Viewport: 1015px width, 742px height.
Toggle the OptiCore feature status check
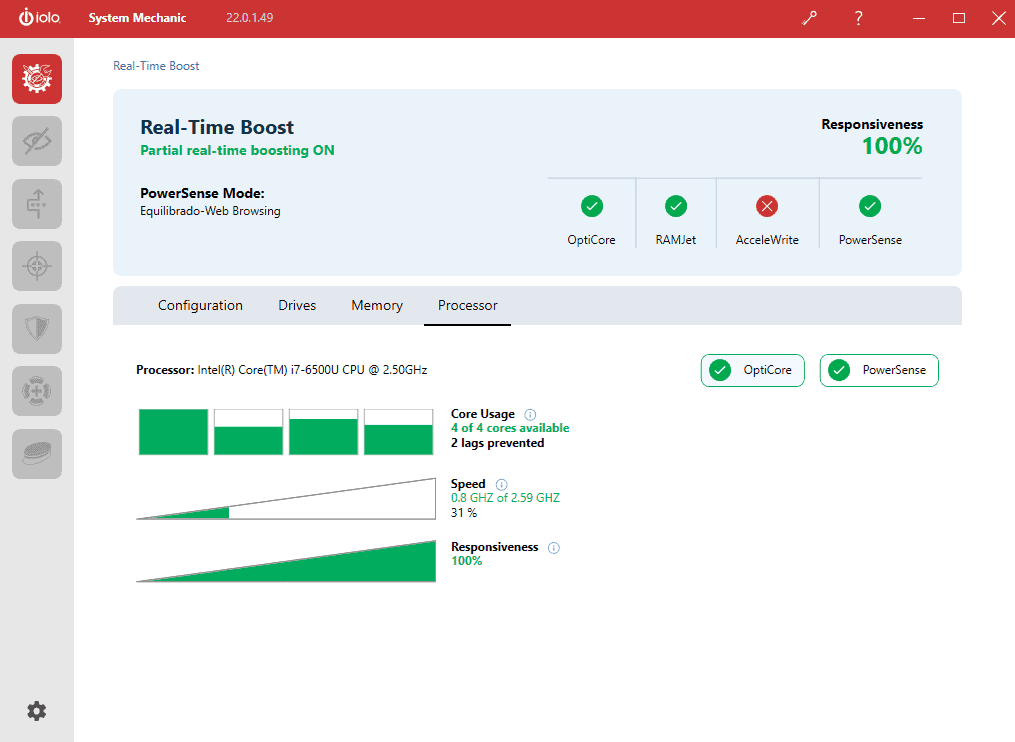[x=591, y=205]
